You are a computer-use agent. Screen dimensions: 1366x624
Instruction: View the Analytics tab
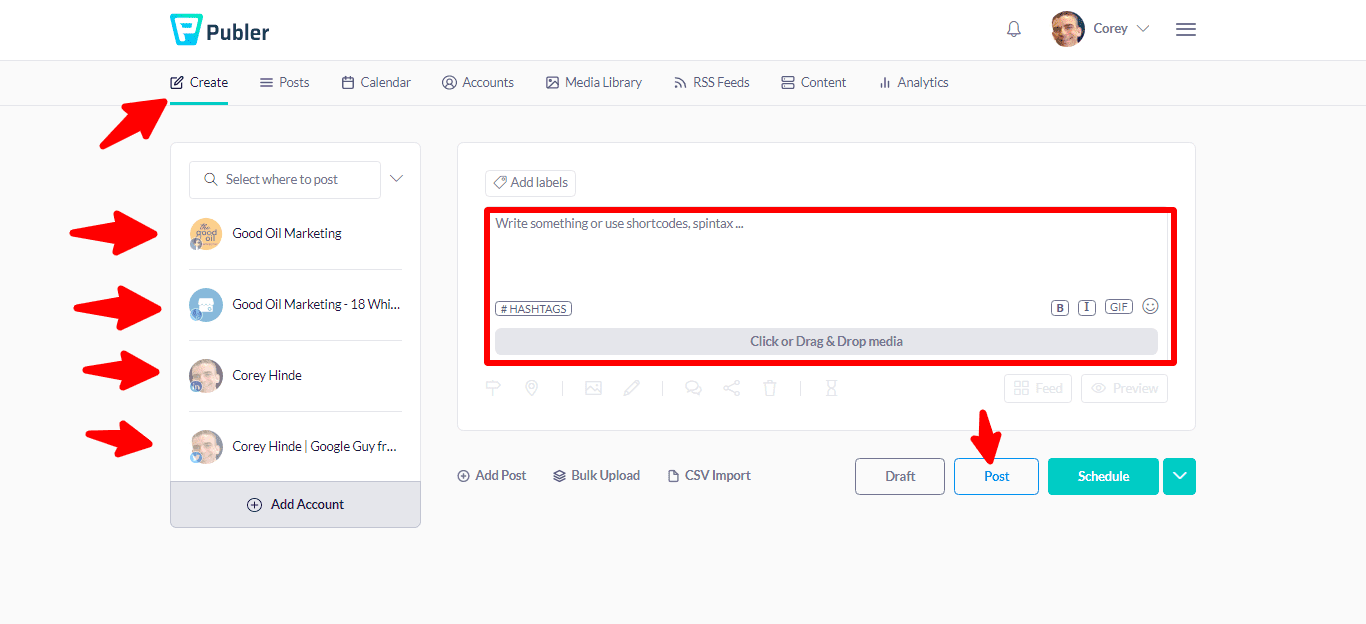coord(913,82)
